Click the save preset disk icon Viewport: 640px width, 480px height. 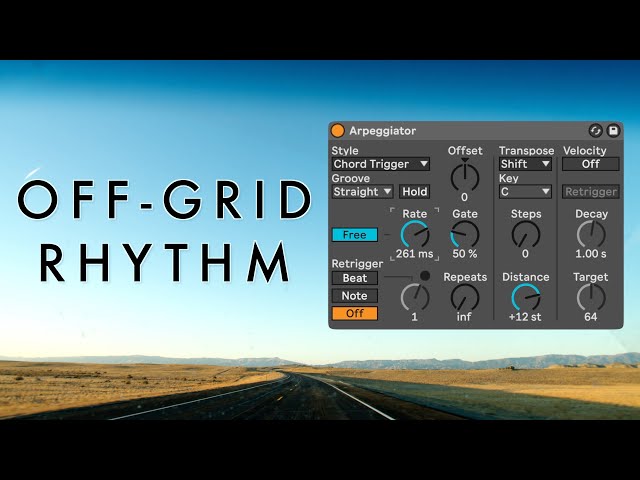pos(613,131)
